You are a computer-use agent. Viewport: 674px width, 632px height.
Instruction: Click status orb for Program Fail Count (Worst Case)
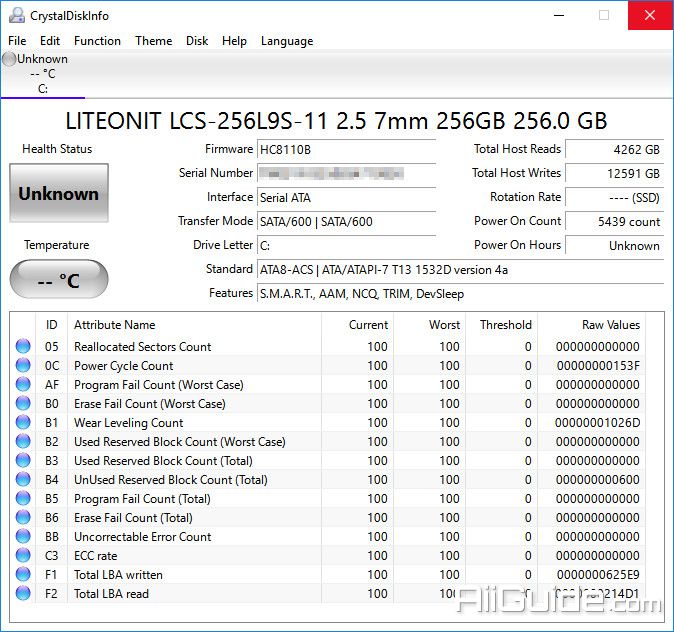pos(23,384)
